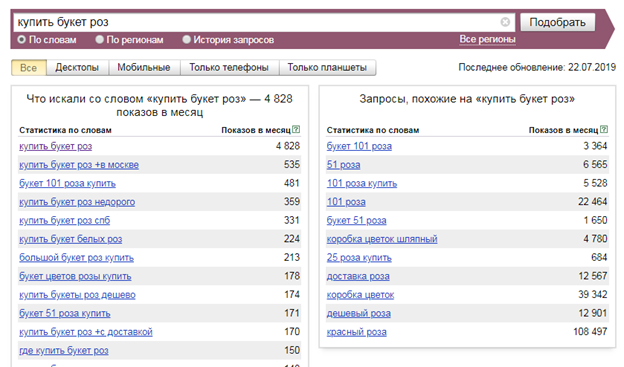Switch to the 'Мобильные' tab
The image size is (624, 367).
coord(144,68)
